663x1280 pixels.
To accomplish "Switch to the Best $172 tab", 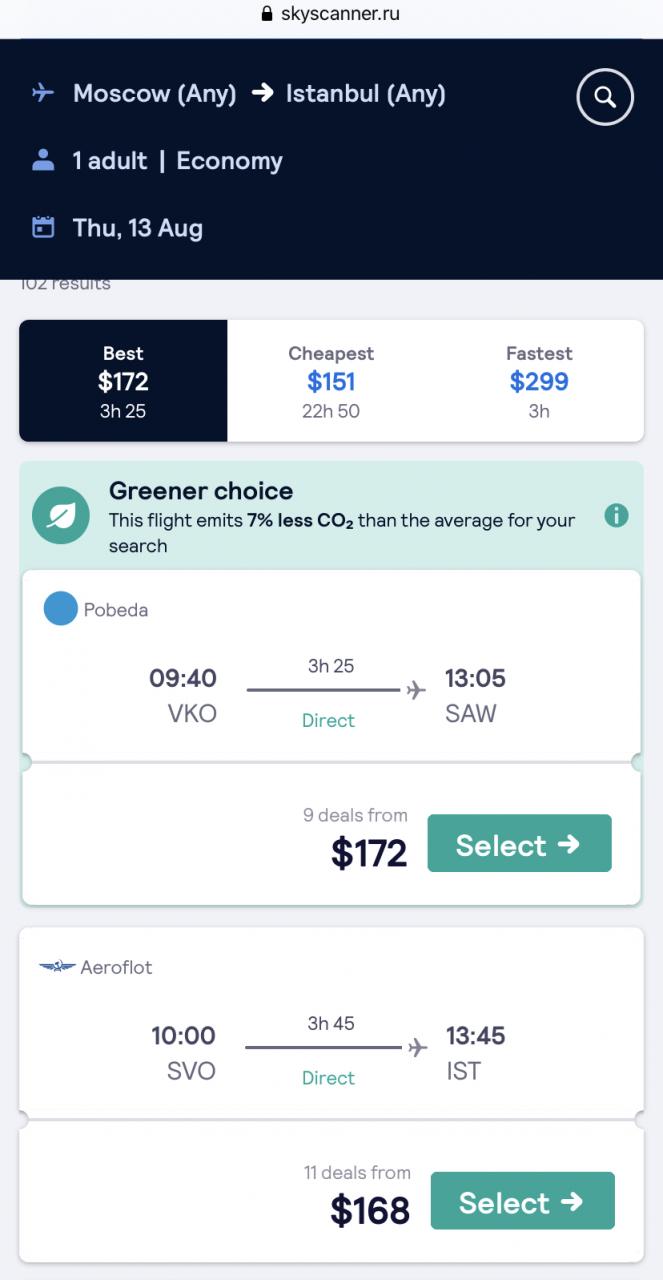I will click(x=123, y=381).
